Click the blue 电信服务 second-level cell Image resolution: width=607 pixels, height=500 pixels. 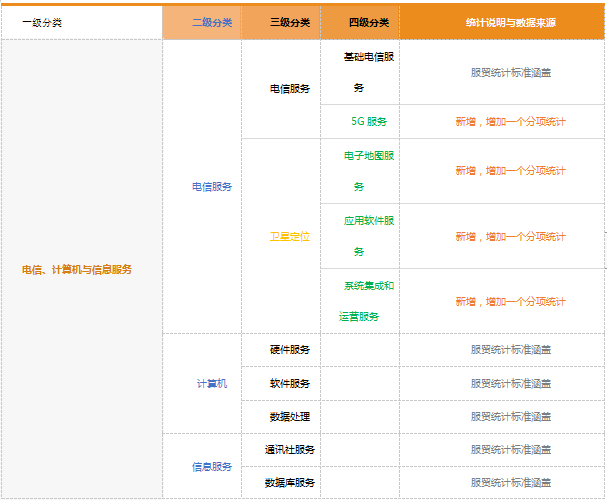pyautogui.click(x=211, y=186)
